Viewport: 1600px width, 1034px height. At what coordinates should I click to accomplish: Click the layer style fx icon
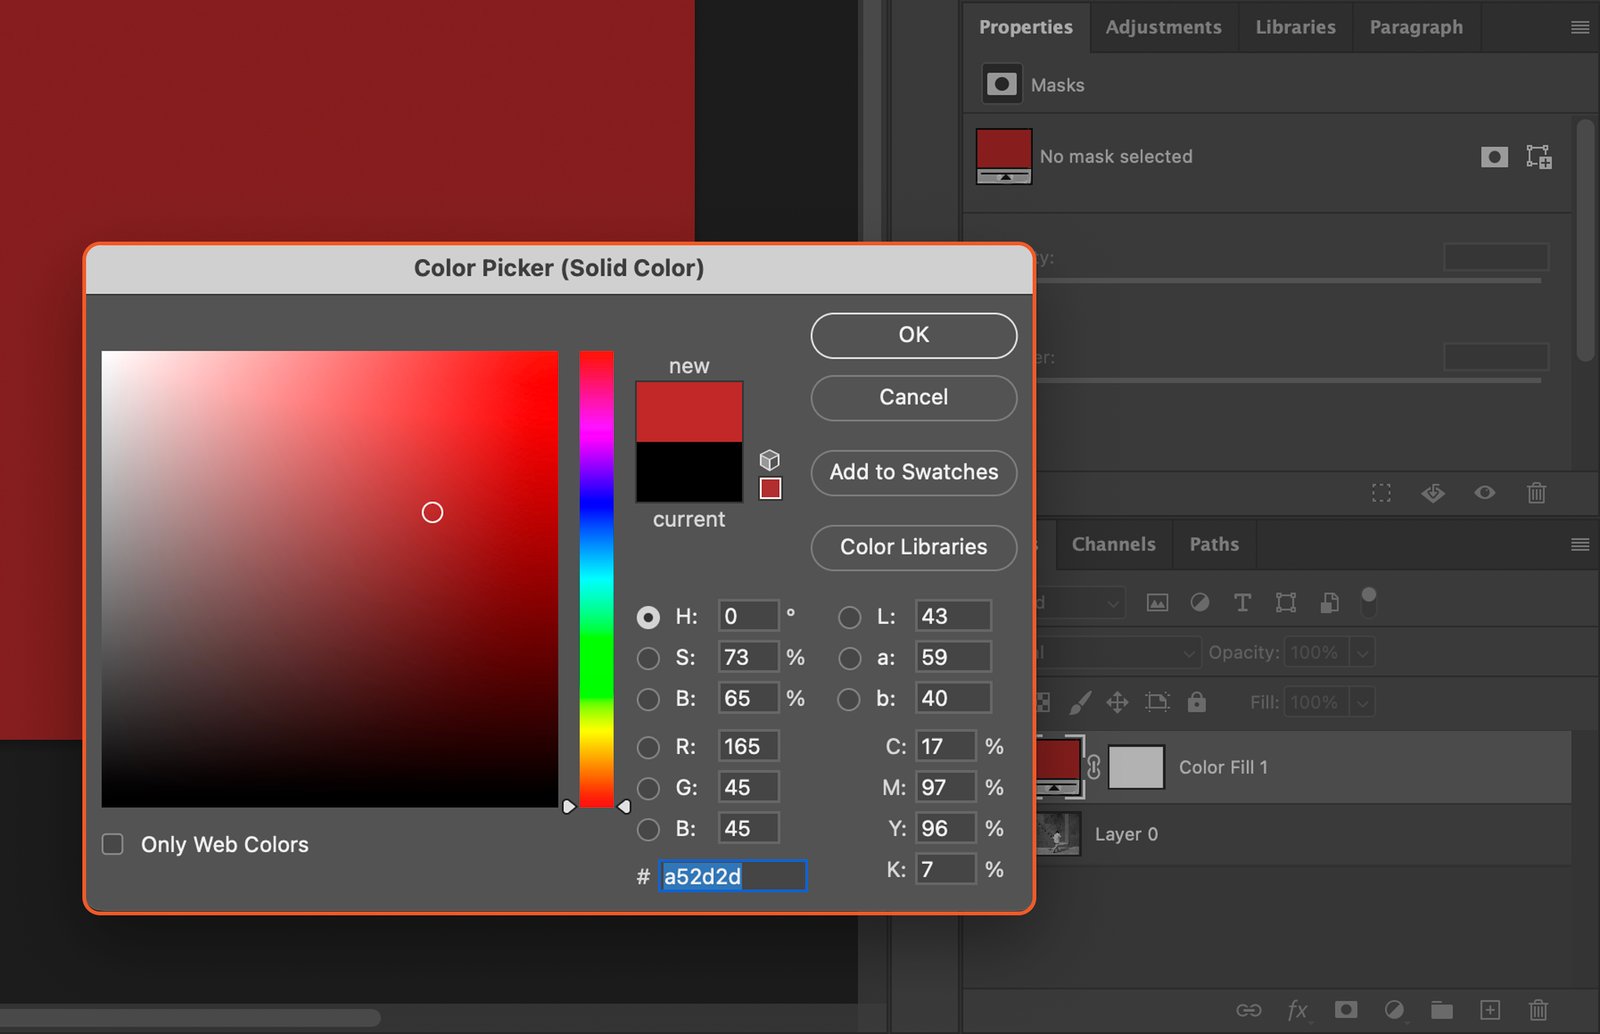click(1297, 1010)
